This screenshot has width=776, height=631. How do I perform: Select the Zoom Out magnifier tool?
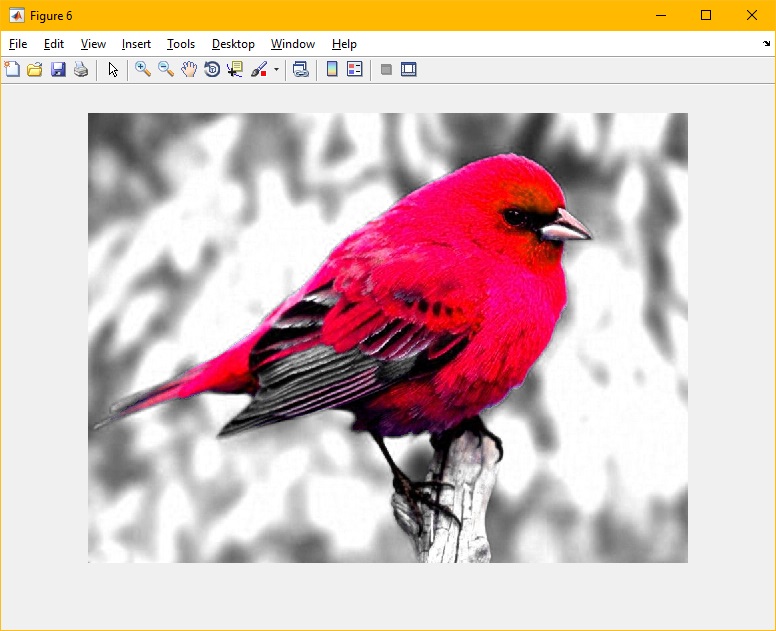166,69
